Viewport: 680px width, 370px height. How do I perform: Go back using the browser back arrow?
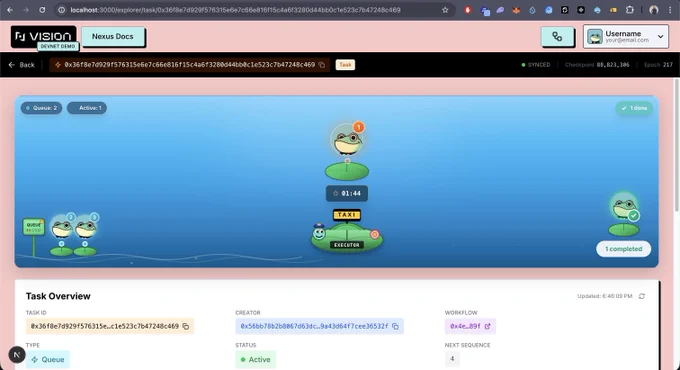pos(10,10)
